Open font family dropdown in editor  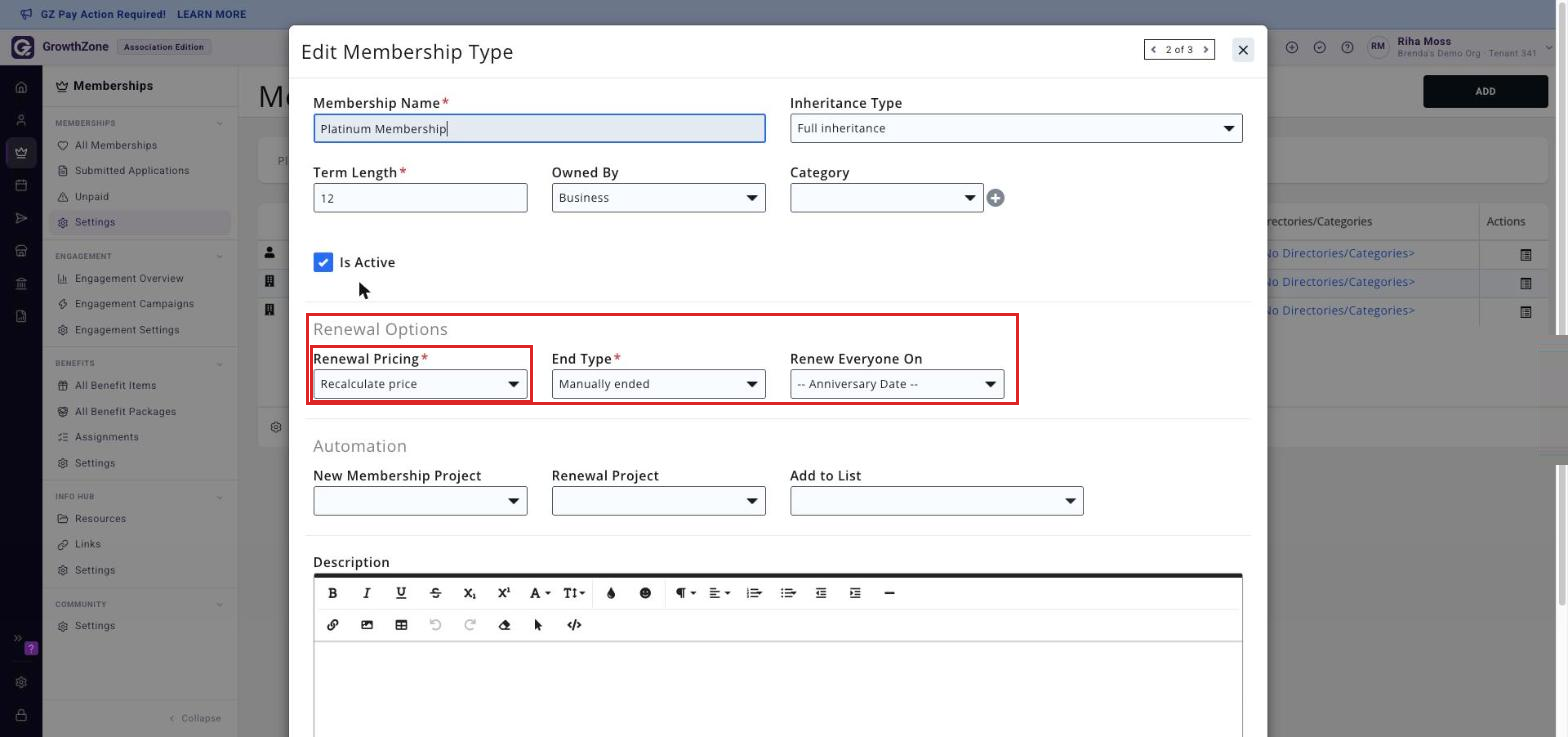pyautogui.click(x=540, y=593)
